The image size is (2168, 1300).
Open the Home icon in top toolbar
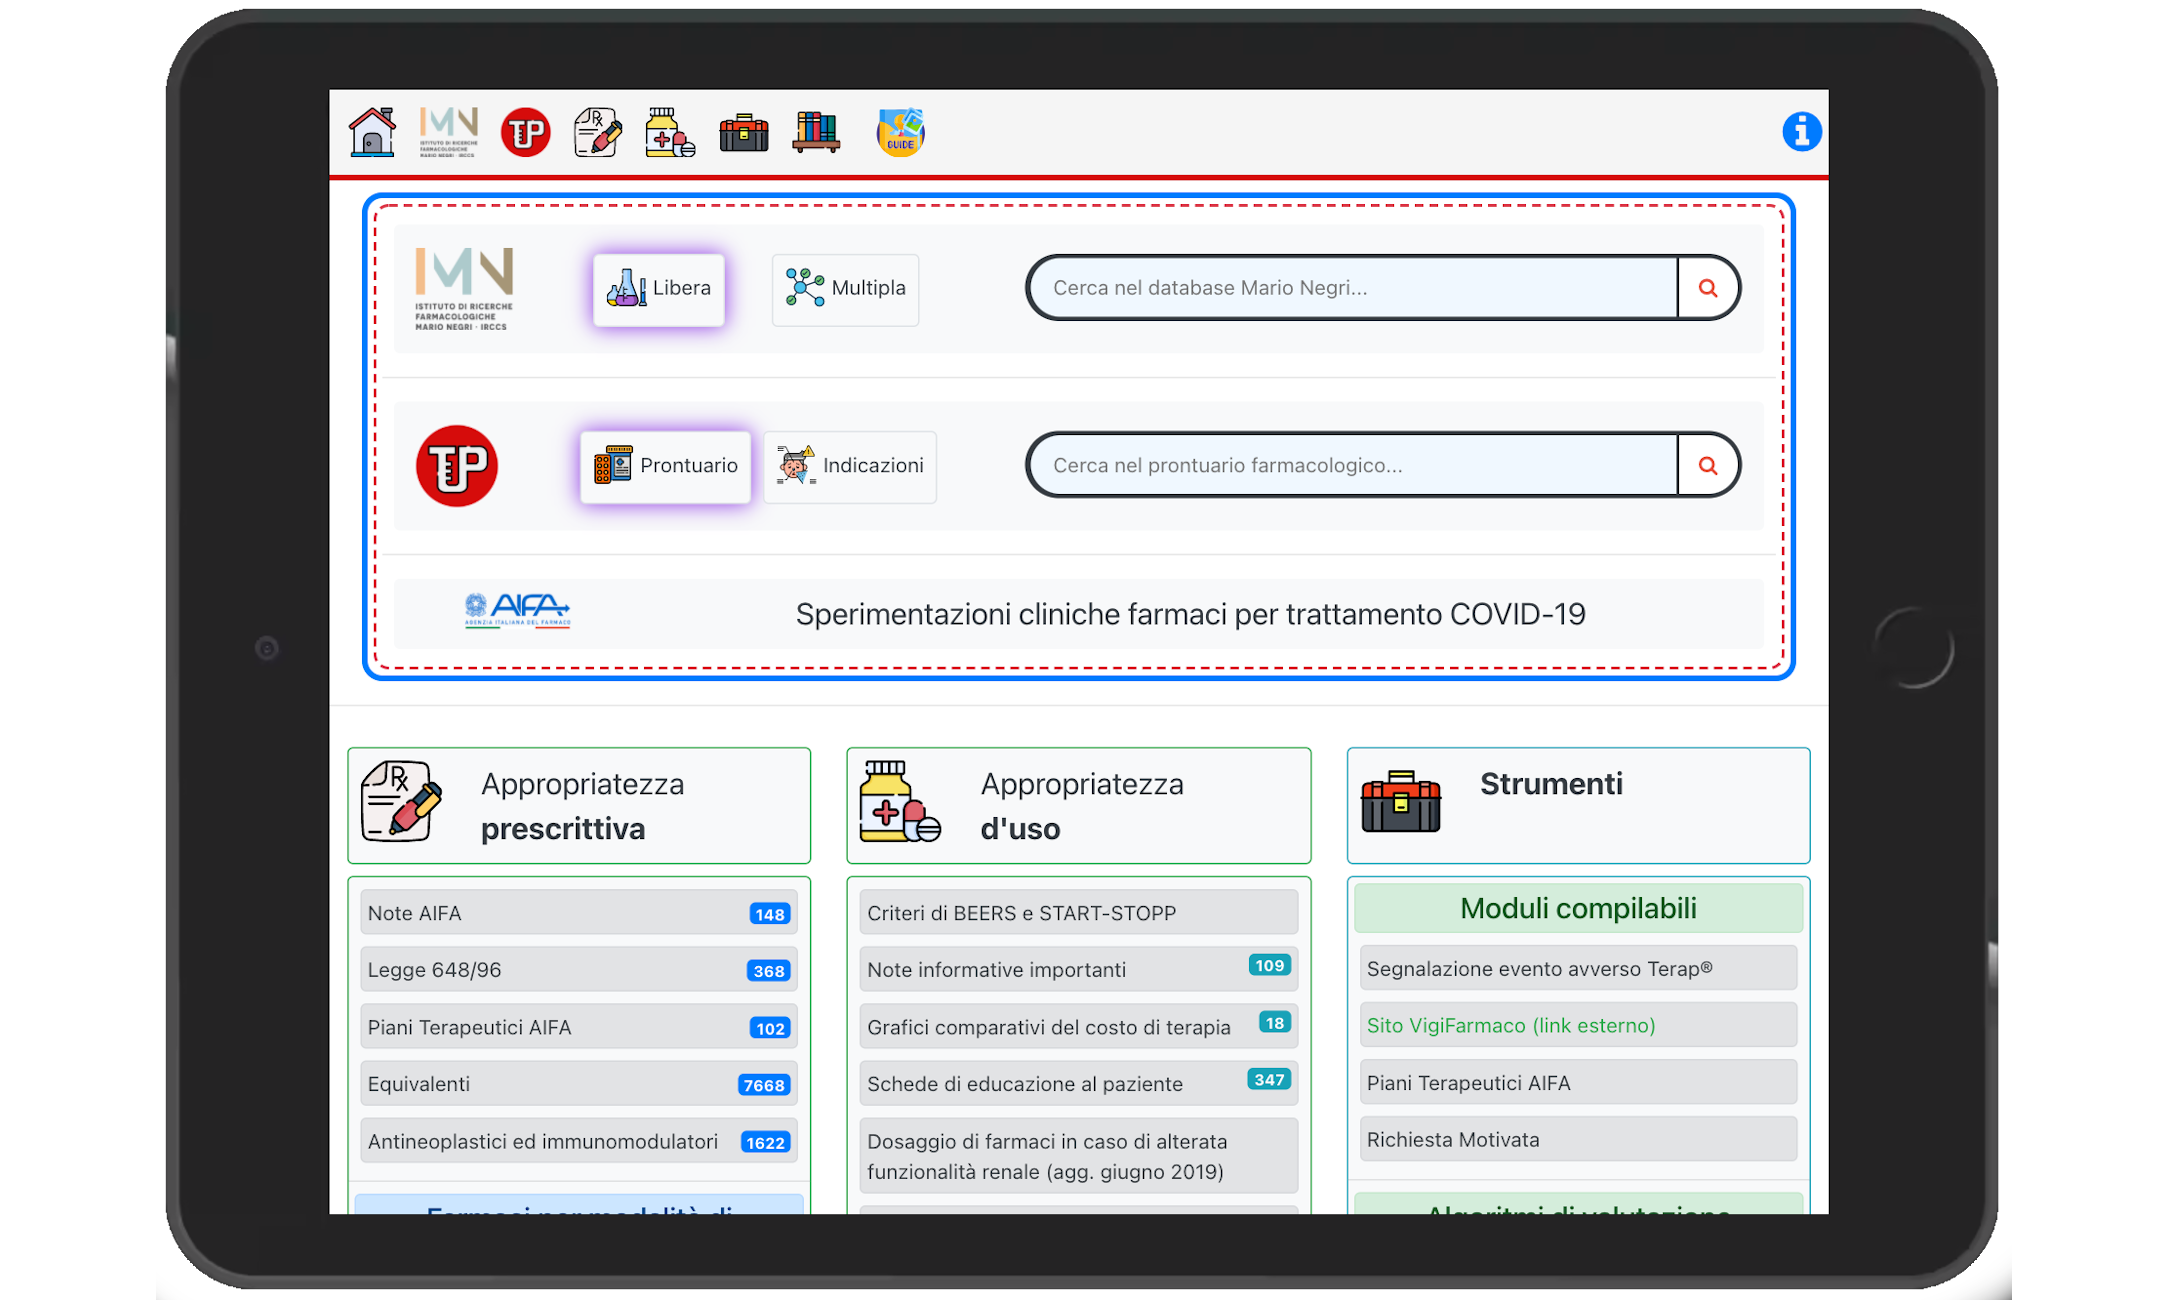point(372,132)
